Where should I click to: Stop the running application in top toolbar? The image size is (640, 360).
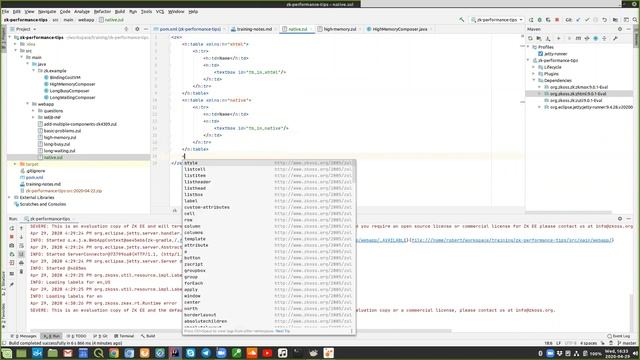click(557, 20)
